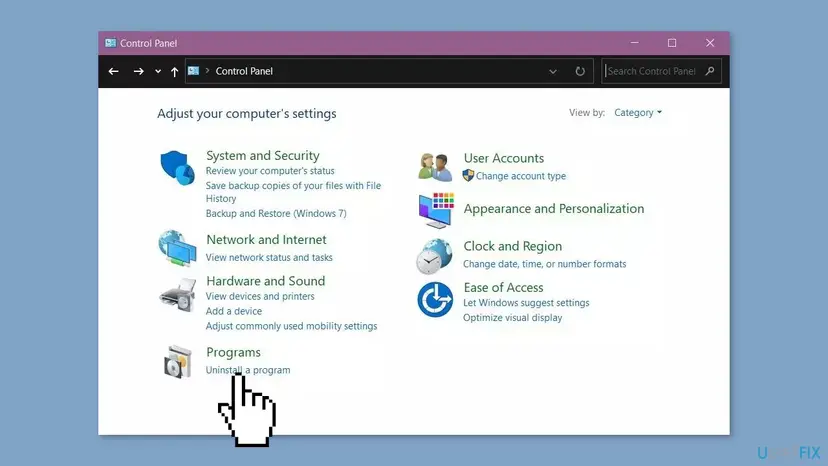Image resolution: width=828 pixels, height=466 pixels.
Task: Minimize the Control Panel window
Action: (x=634, y=43)
